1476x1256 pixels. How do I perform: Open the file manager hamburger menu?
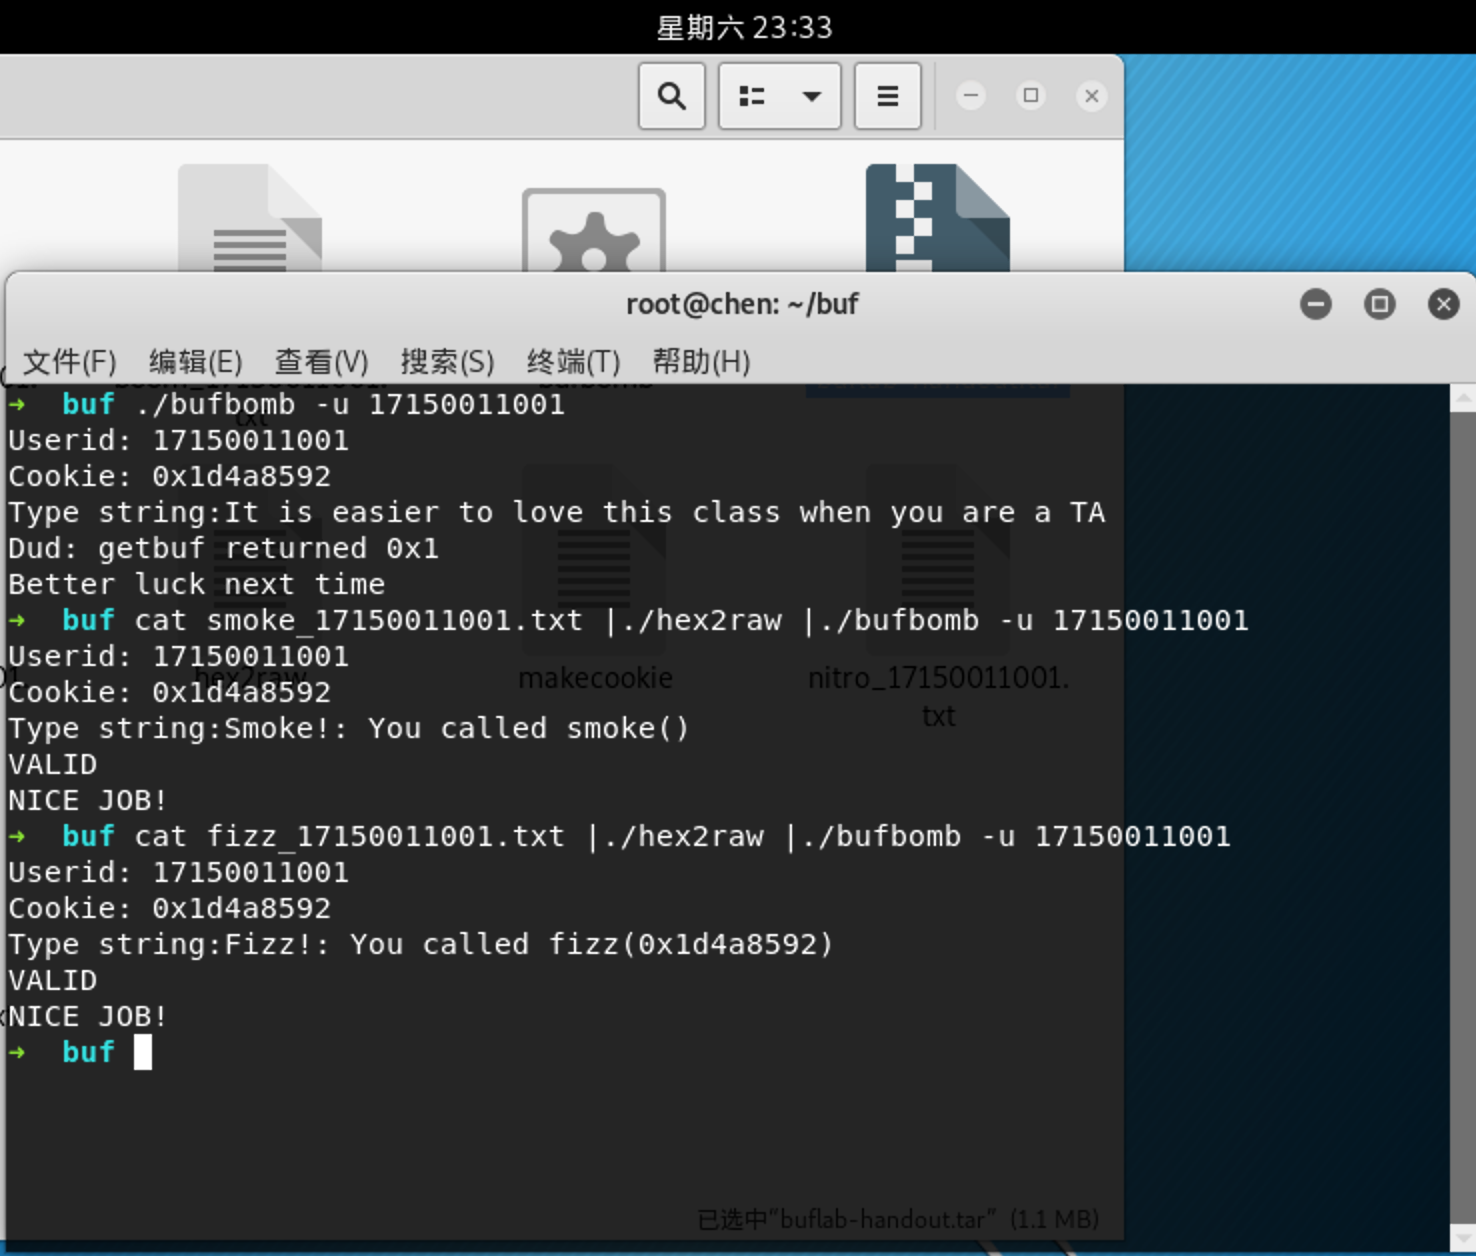(887, 96)
